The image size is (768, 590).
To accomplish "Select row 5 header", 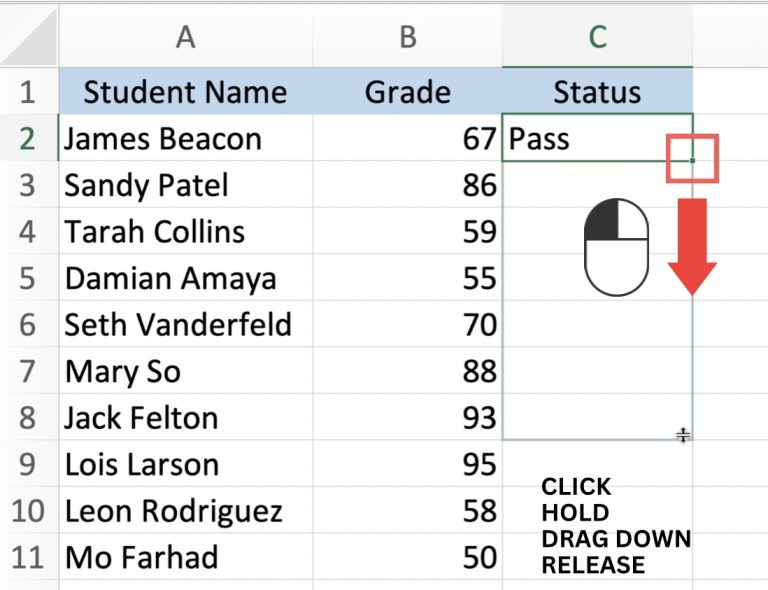I will click(27, 278).
